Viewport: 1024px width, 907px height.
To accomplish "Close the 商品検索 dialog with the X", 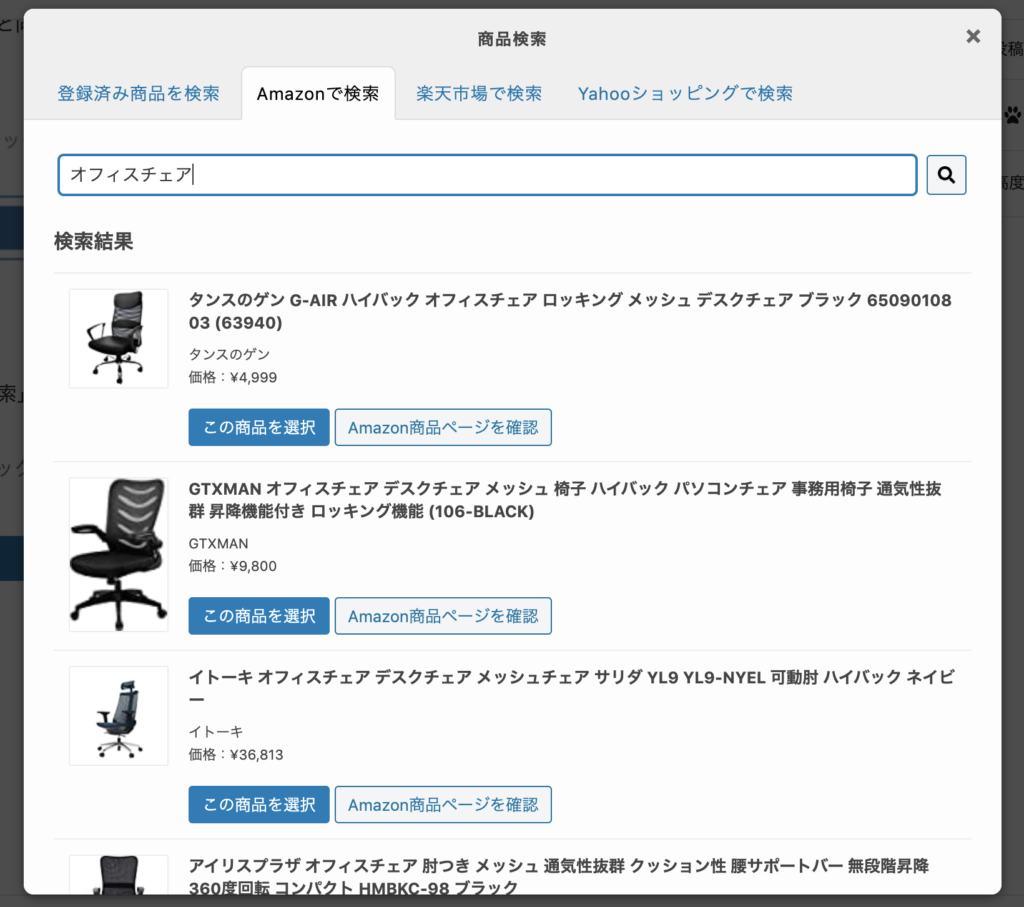I will pos(973,37).
